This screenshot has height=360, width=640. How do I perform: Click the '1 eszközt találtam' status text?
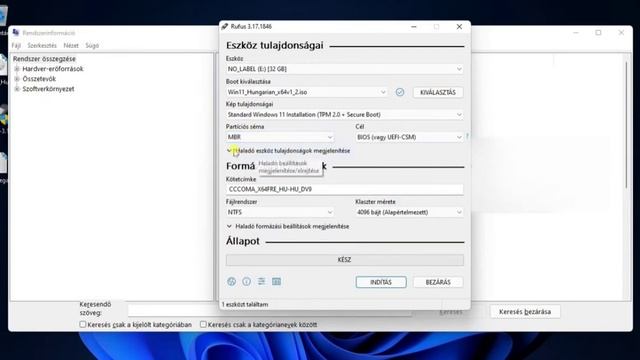pyautogui.click(x=245, y=304)
